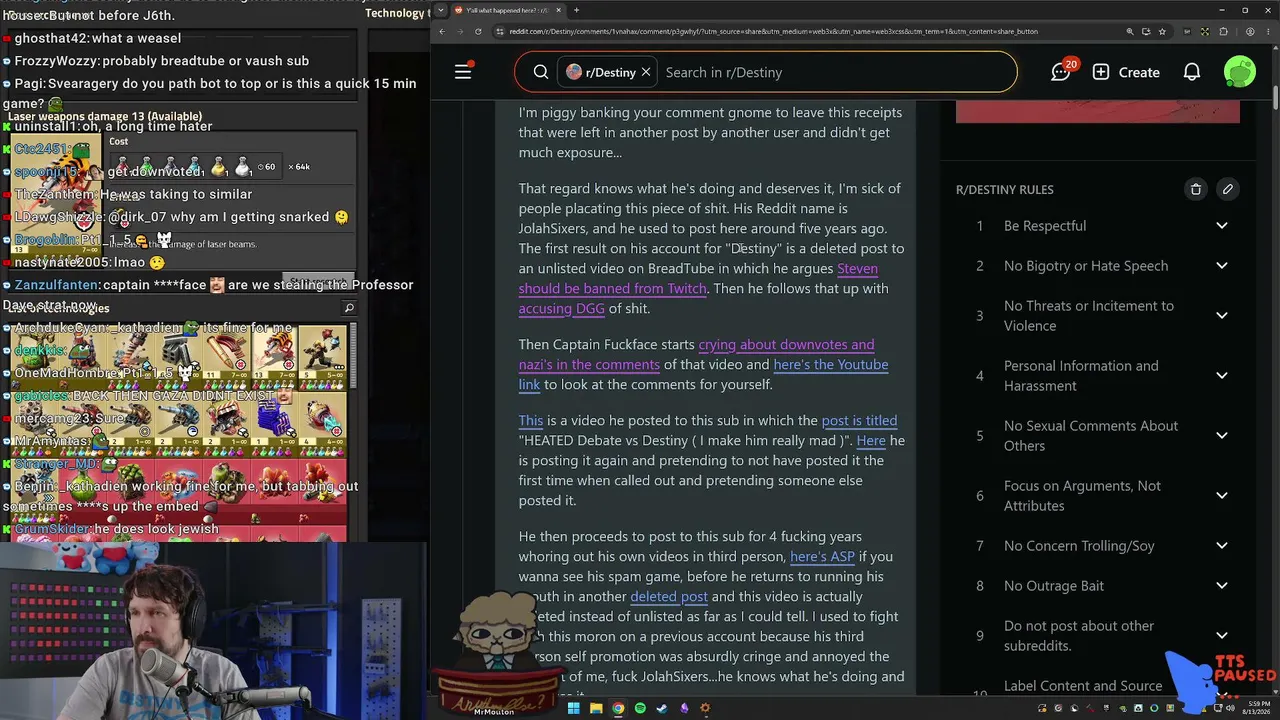Screen dimensions: 1280x720
Task: Open the 'post is titled' link
Action: pyautogui.click(x=859, y=421)
